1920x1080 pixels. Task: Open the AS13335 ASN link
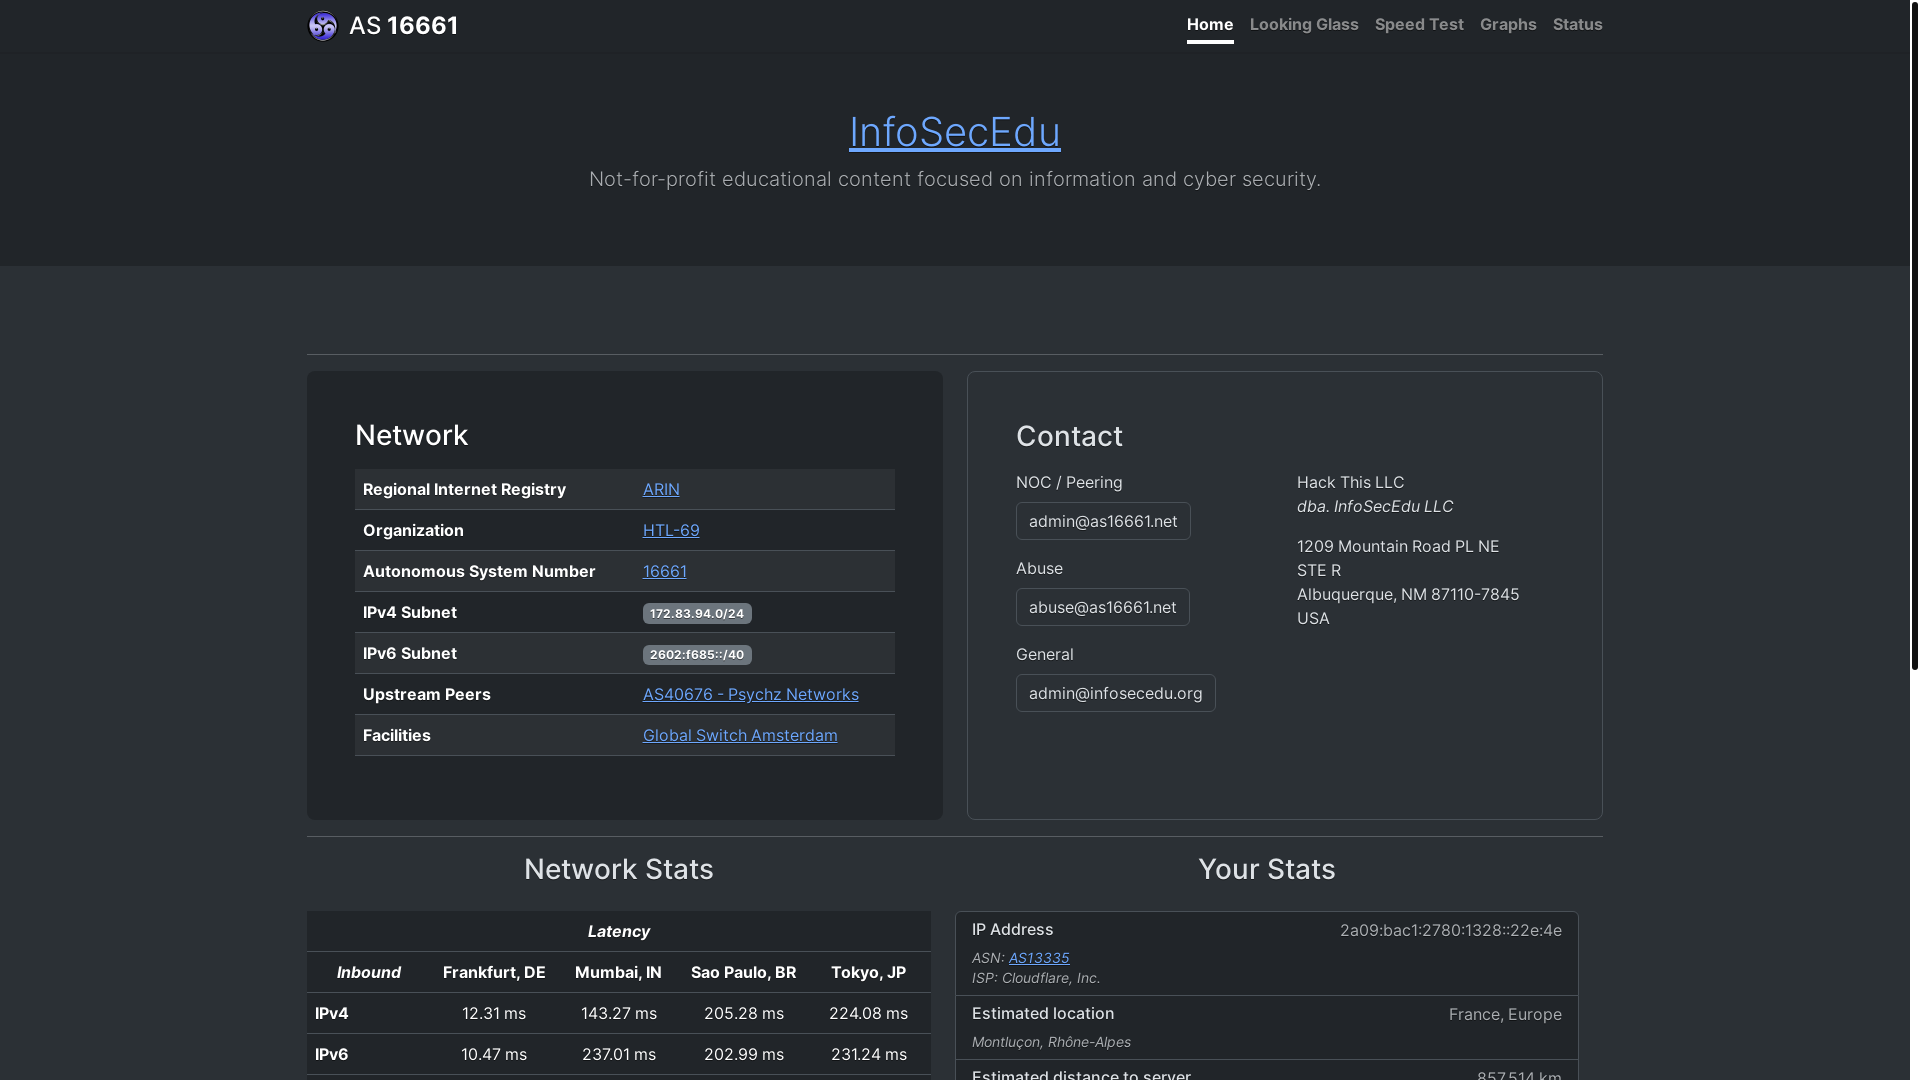coord(1039,958)
